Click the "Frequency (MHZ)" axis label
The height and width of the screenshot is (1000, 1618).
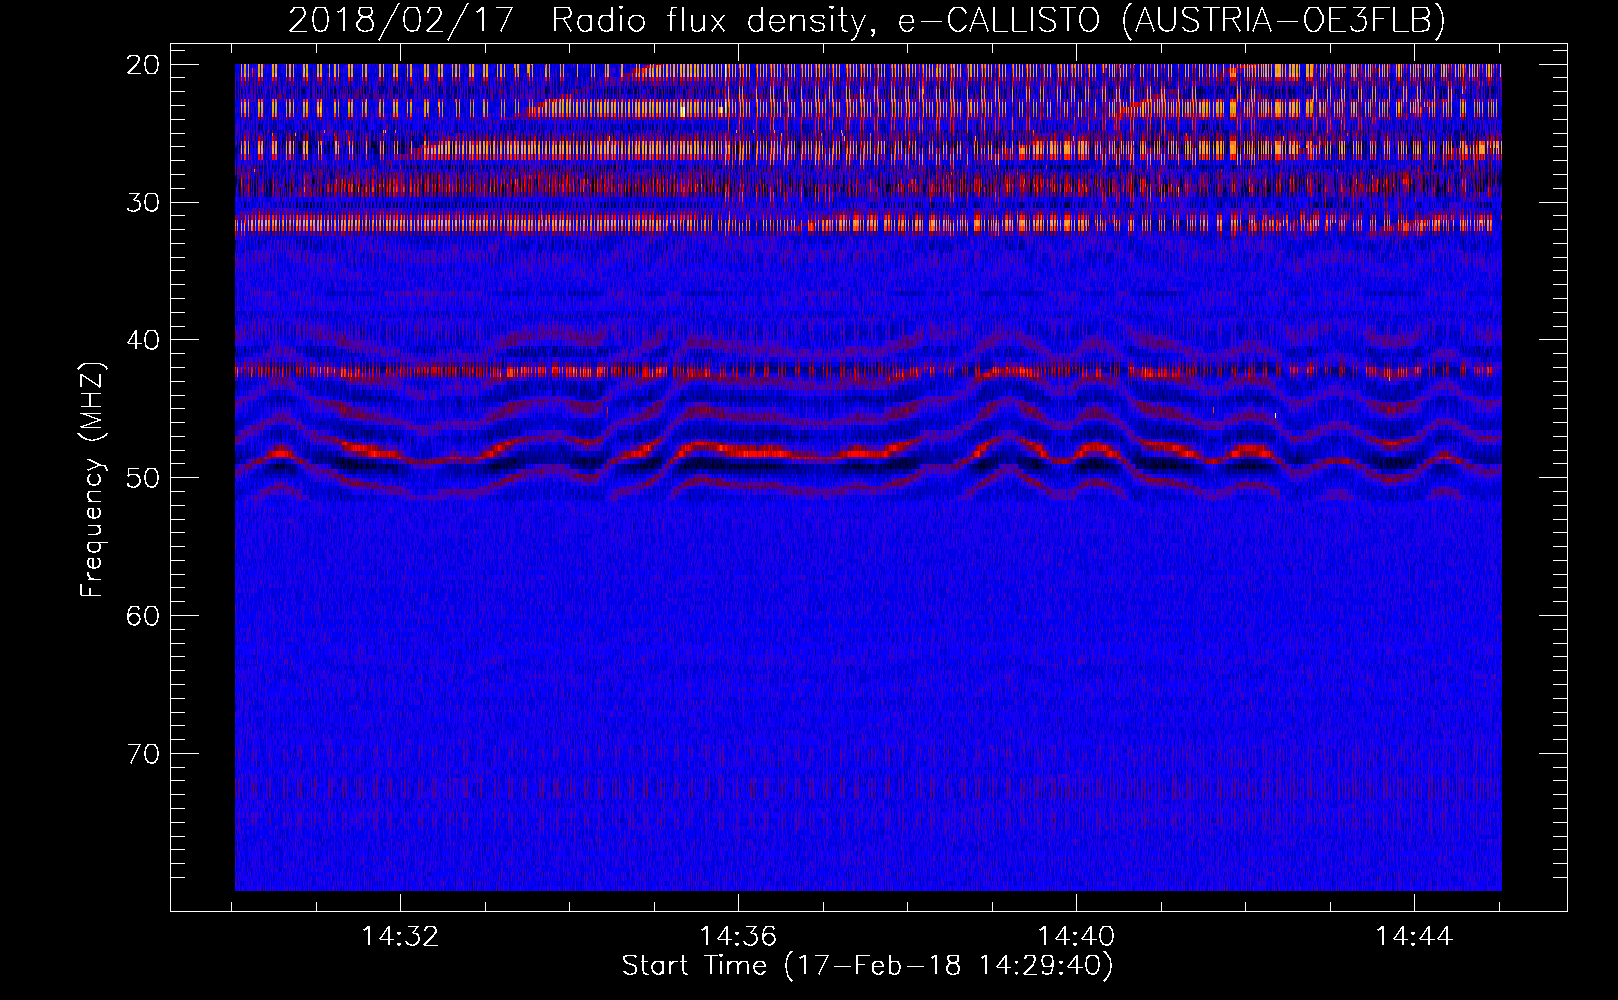coord(92,480)
